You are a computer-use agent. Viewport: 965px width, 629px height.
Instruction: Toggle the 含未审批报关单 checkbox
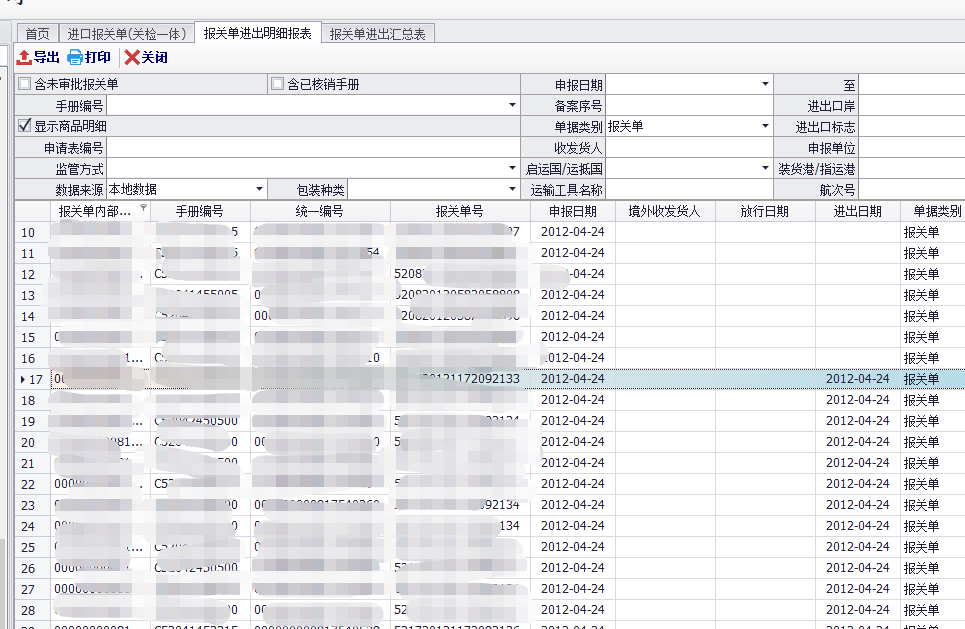(x=25, y=85)
